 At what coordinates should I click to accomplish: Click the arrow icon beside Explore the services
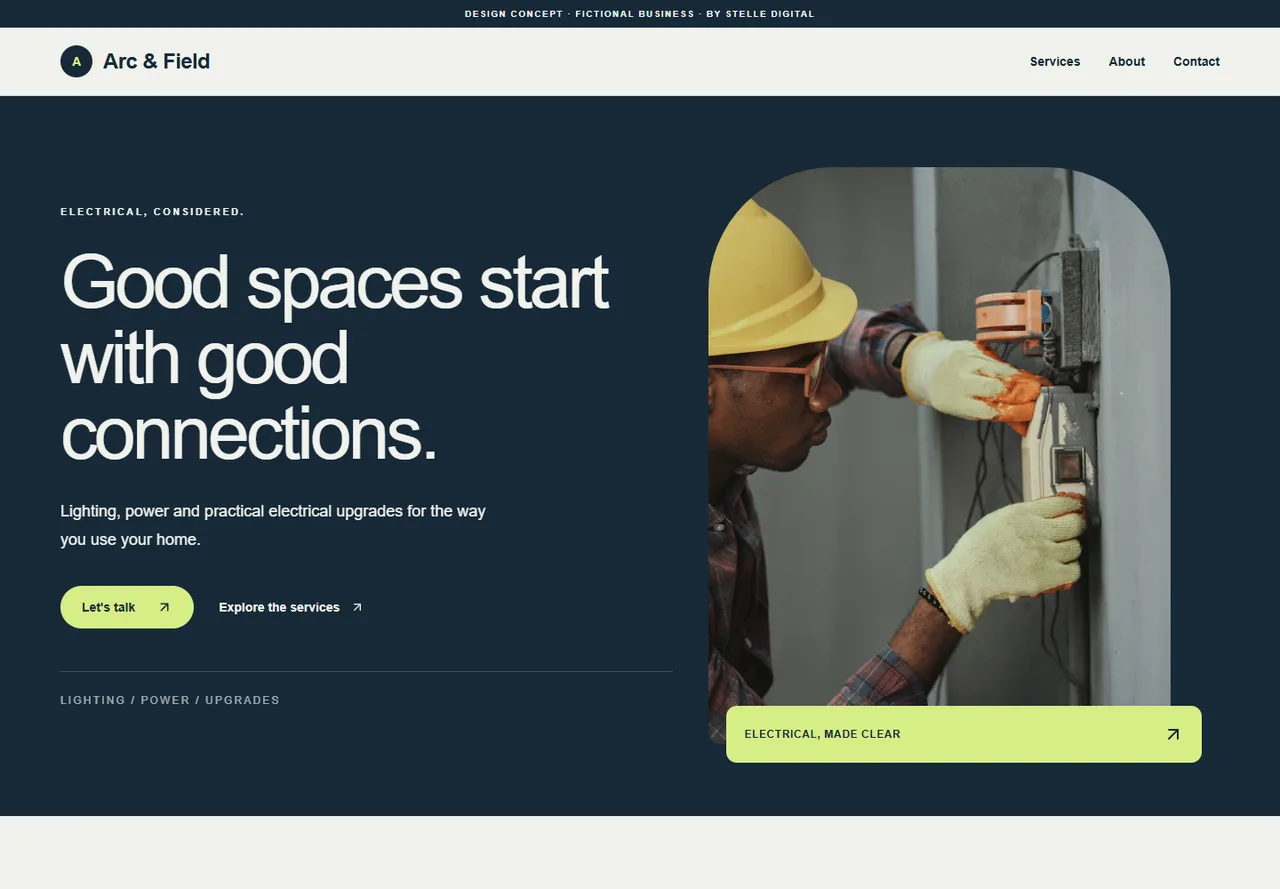(x=357, y=607)
